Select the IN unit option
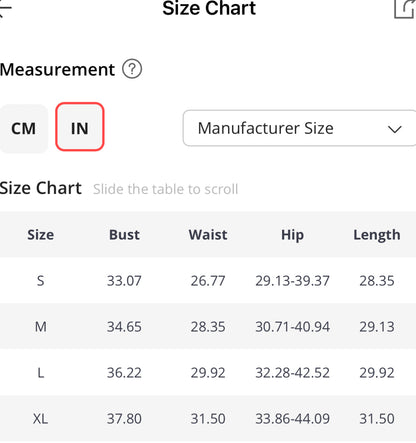 point(80,127)
